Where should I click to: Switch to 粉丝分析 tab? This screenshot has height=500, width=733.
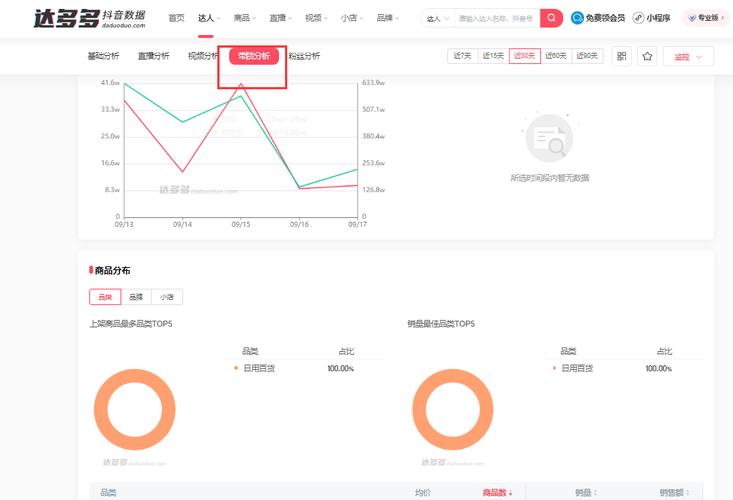[x=304, y=56]
